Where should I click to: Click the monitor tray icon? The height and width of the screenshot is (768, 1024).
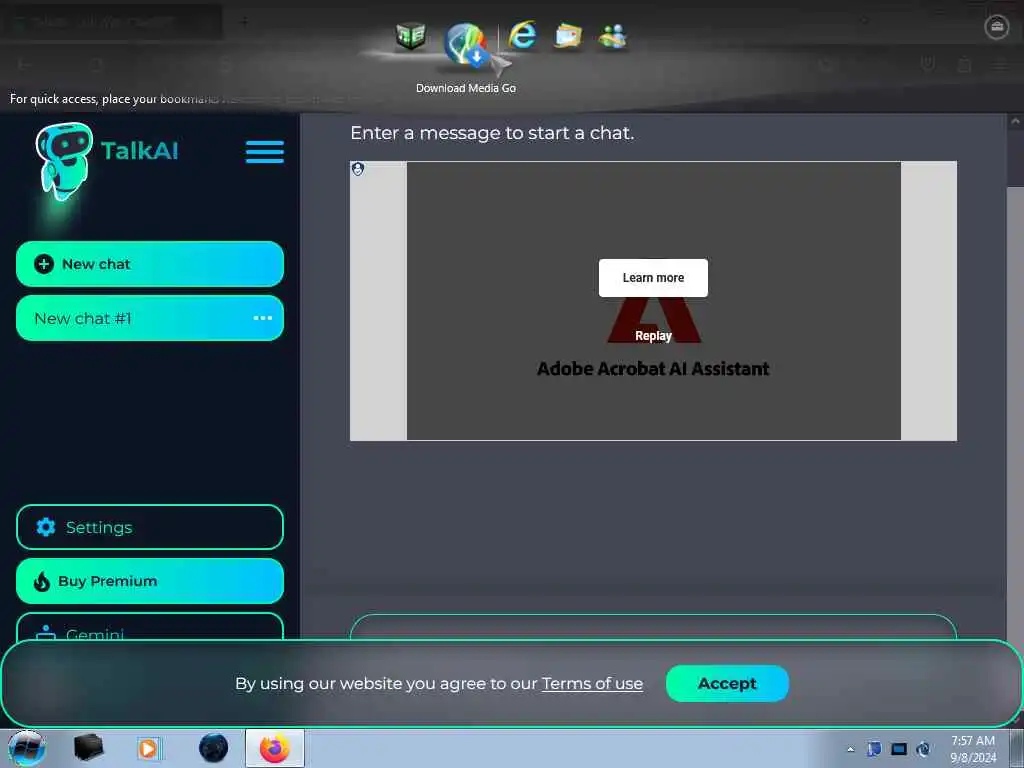pos(899,749)
